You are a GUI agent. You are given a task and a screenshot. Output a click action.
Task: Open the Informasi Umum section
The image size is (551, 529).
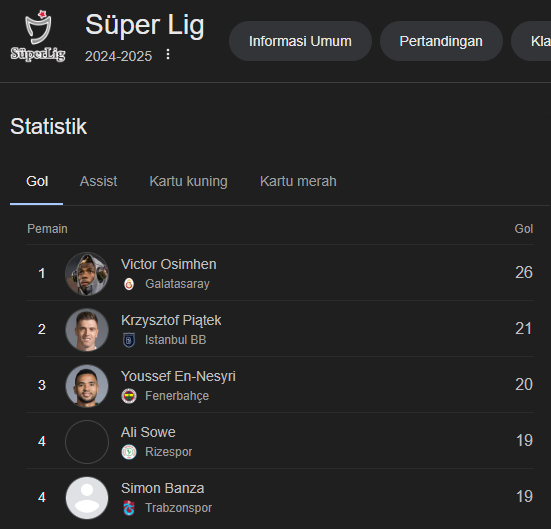(x=300, y=41)
